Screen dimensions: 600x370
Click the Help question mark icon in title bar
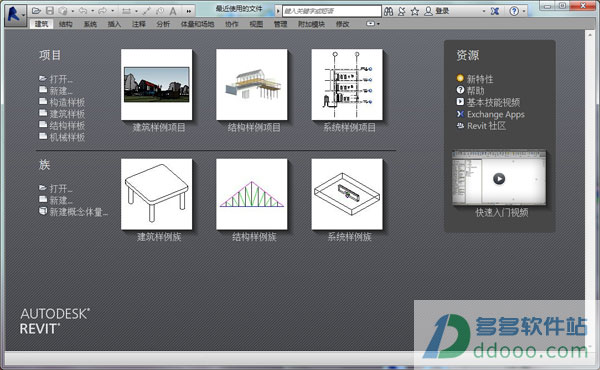514,11
